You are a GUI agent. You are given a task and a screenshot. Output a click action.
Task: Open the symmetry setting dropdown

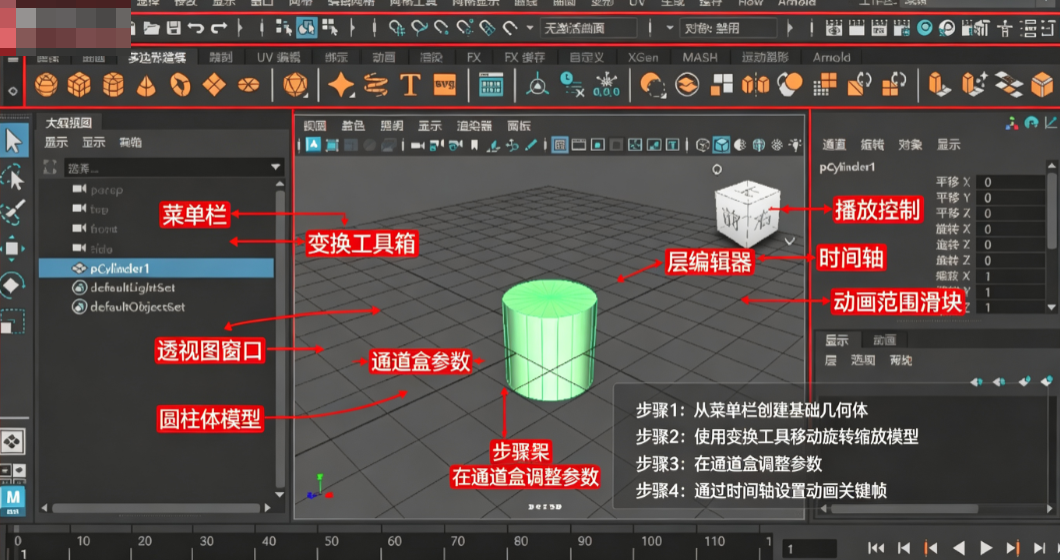point(727,28)
